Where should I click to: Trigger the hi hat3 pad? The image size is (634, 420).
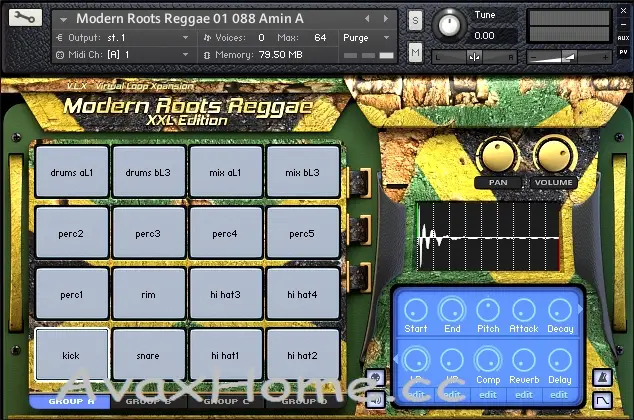[226, 294]
